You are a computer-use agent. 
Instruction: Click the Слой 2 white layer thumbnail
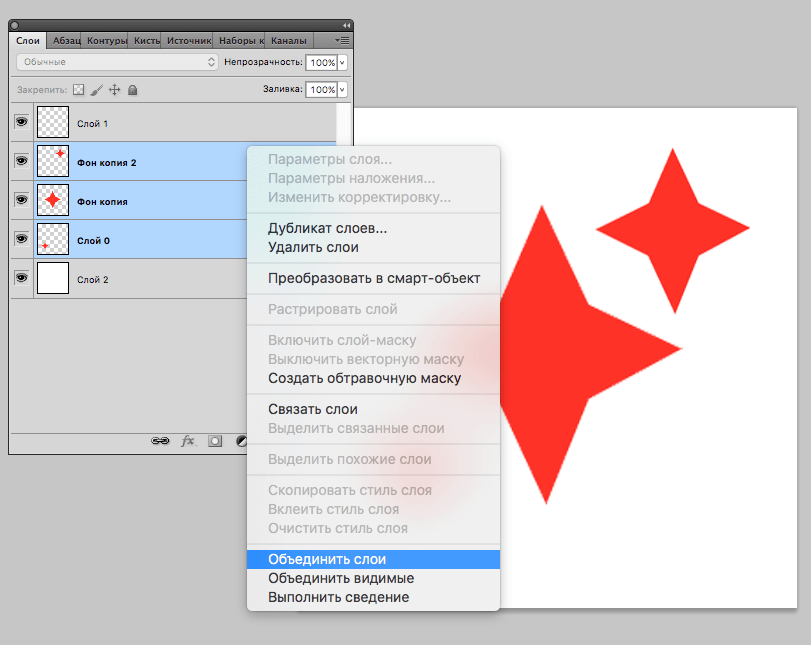pos(52,279)
